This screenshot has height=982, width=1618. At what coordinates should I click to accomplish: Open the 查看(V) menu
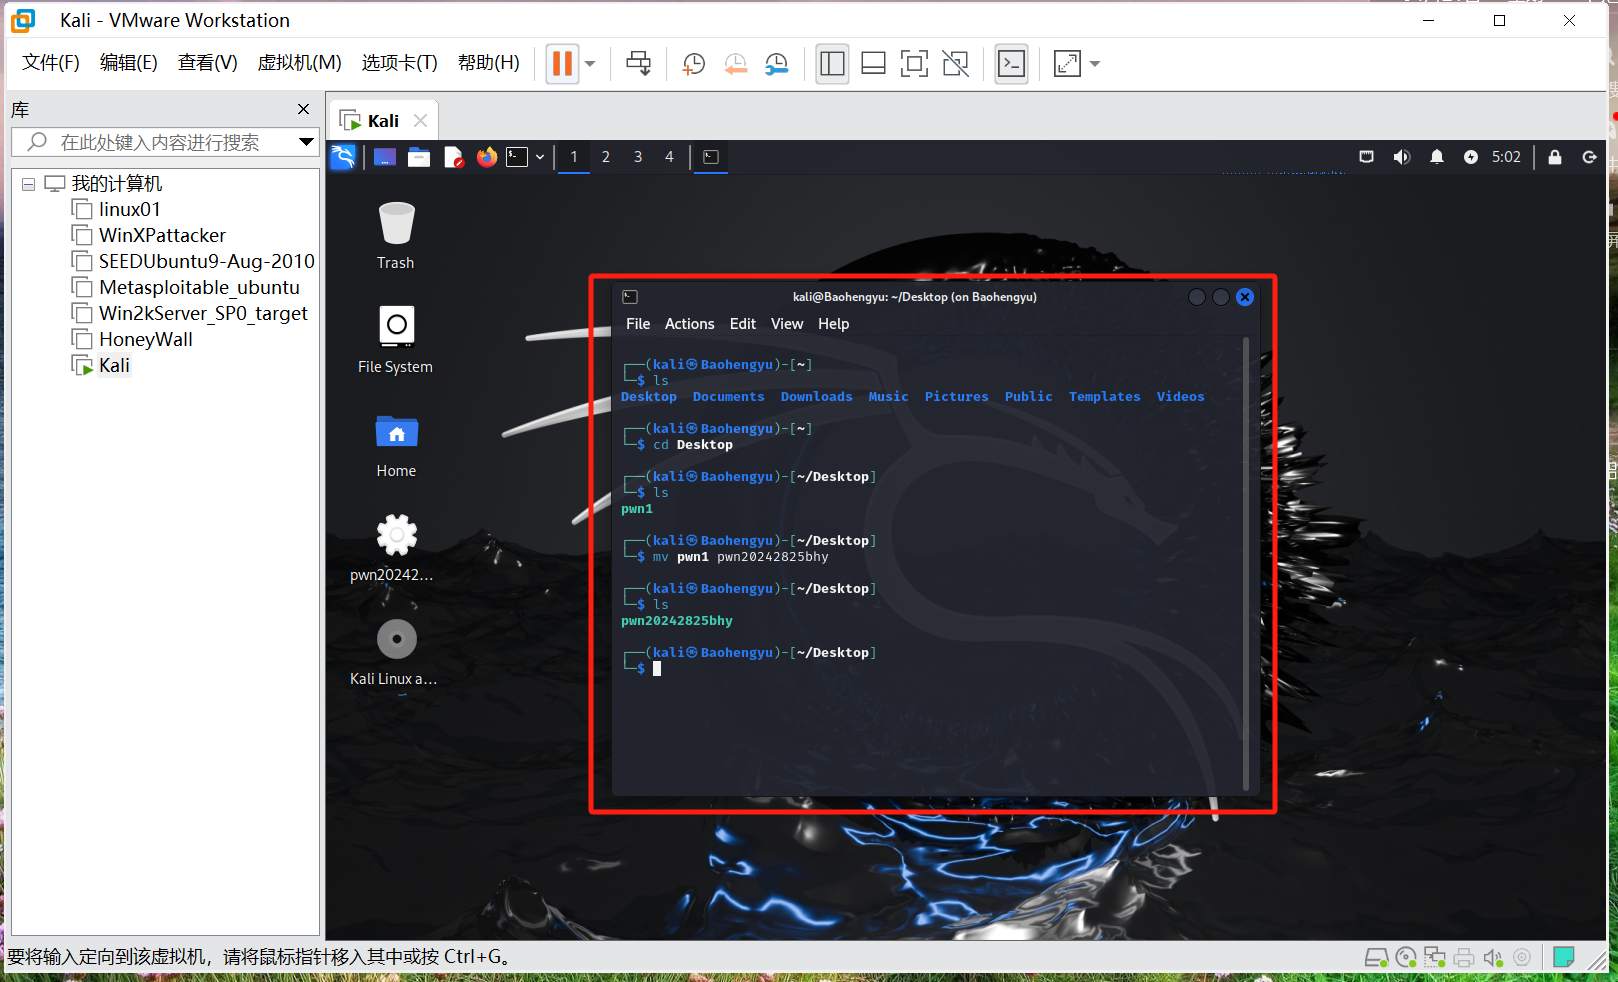(x=208, y=63)
